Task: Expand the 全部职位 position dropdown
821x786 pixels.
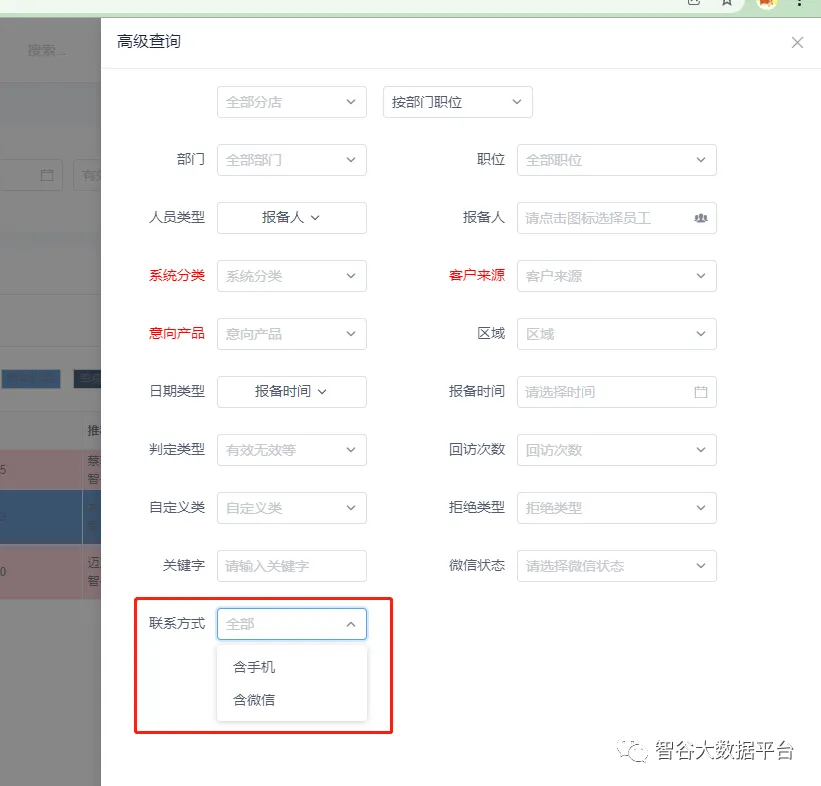Action: tap(616, 160)
